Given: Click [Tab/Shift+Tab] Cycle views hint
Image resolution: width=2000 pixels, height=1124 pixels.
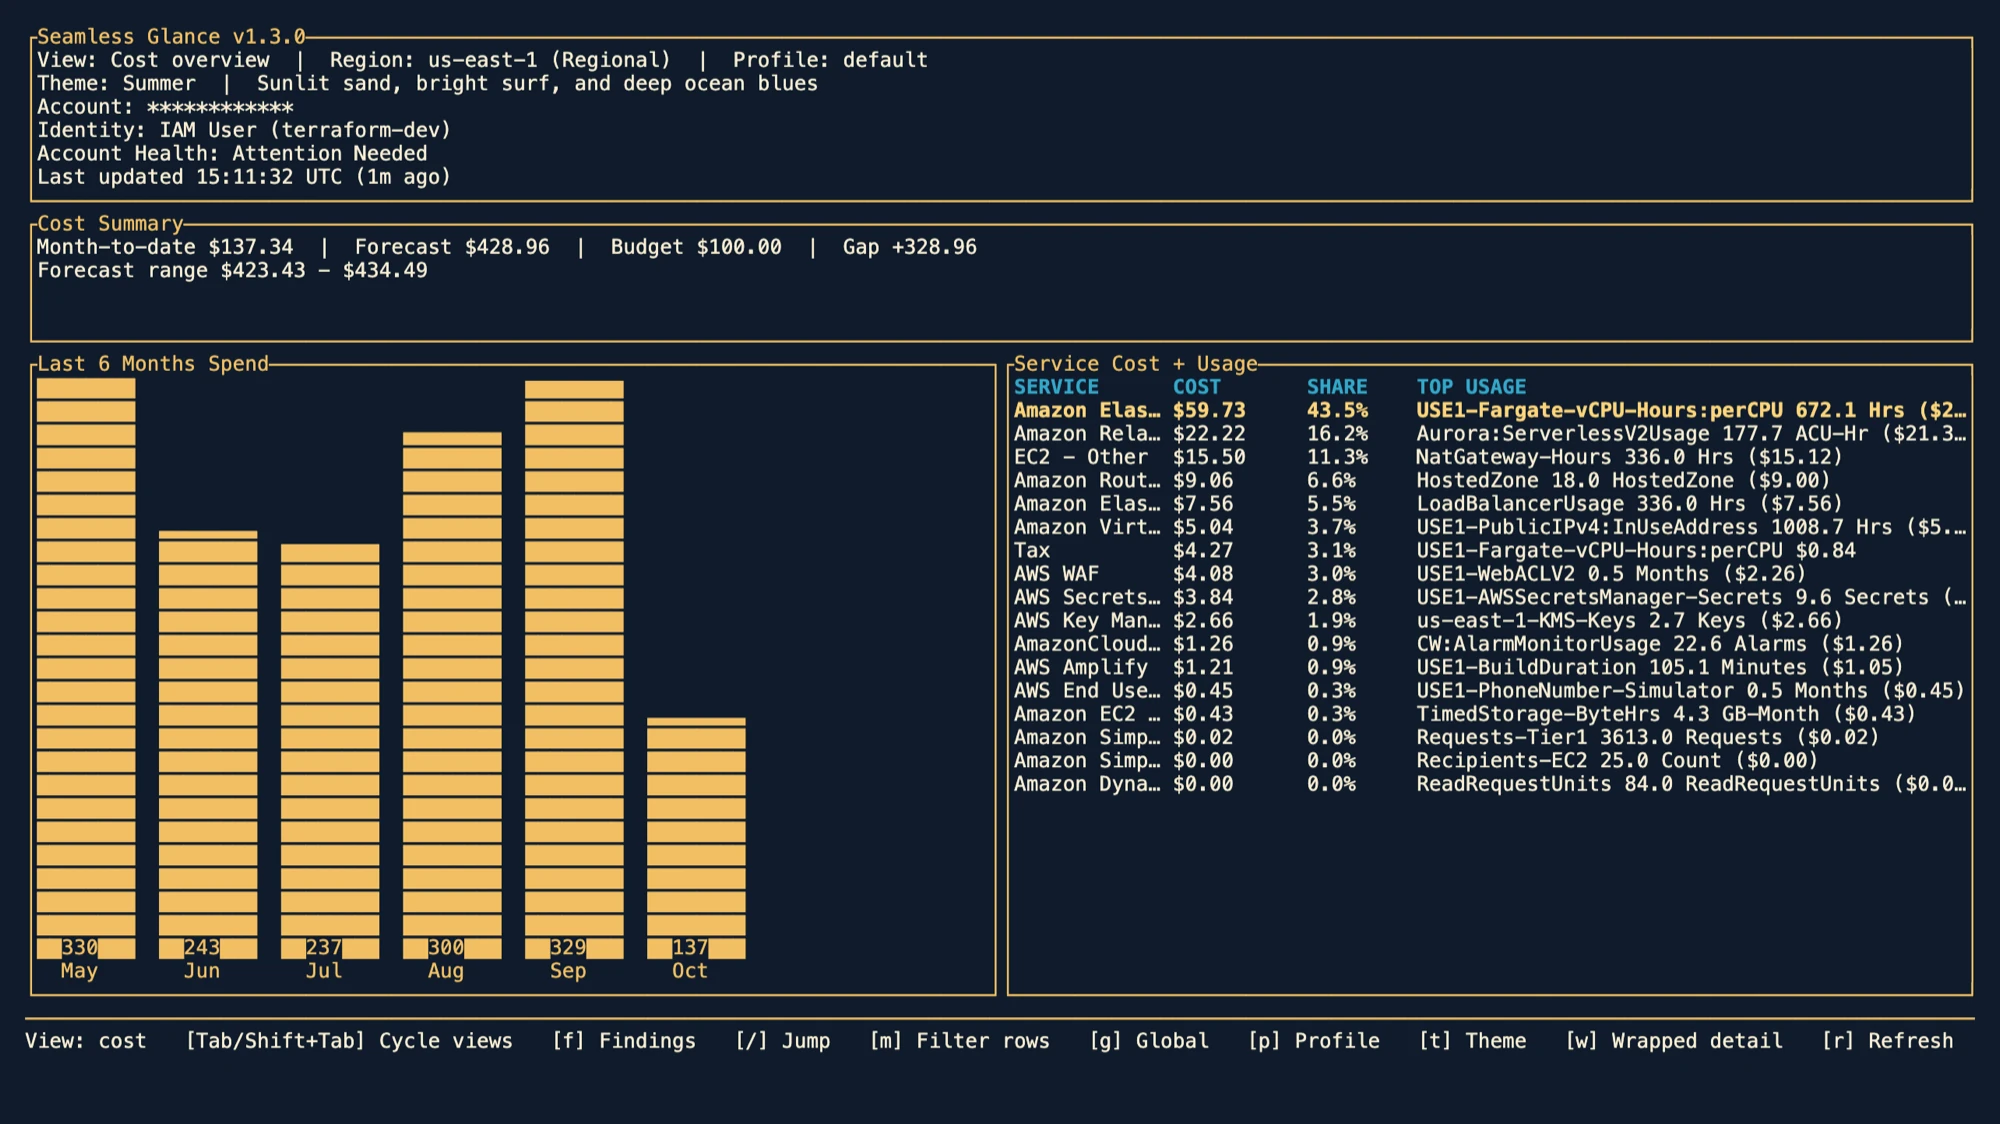Looking at the screenshot, I should [349, 1041].
